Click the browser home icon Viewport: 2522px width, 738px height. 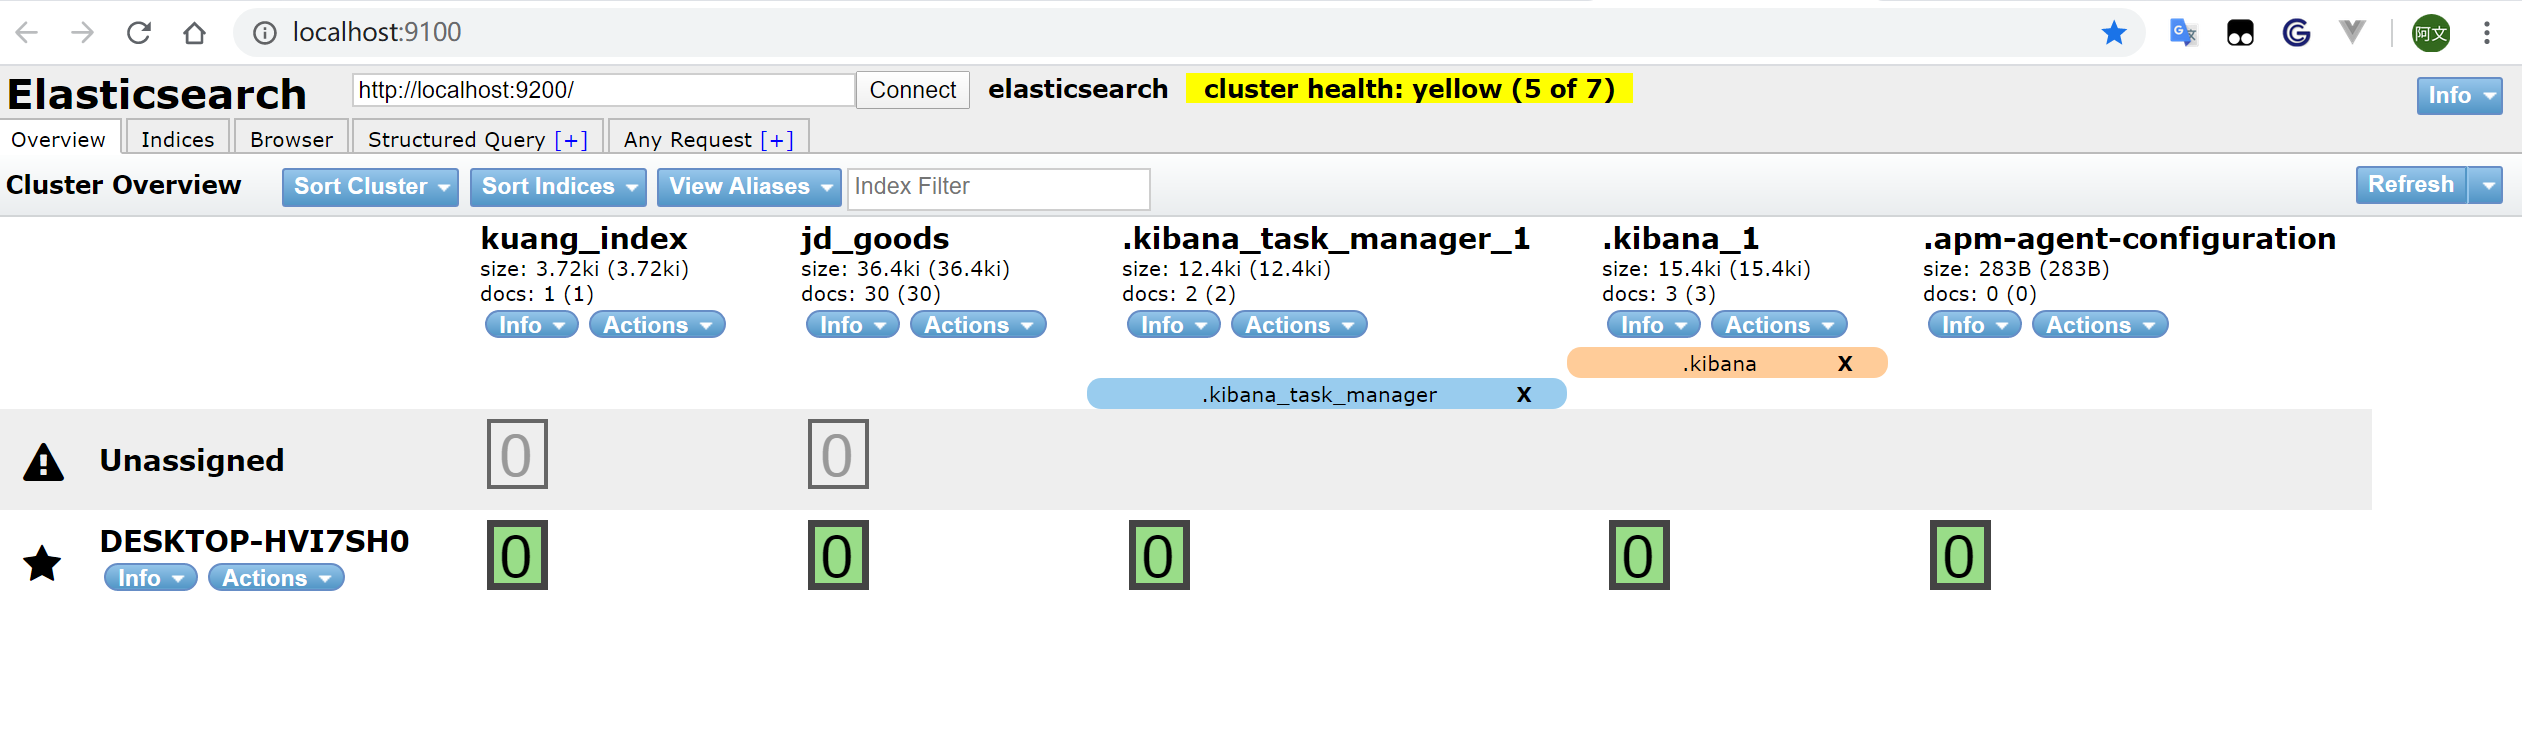[x=196, y=31]
